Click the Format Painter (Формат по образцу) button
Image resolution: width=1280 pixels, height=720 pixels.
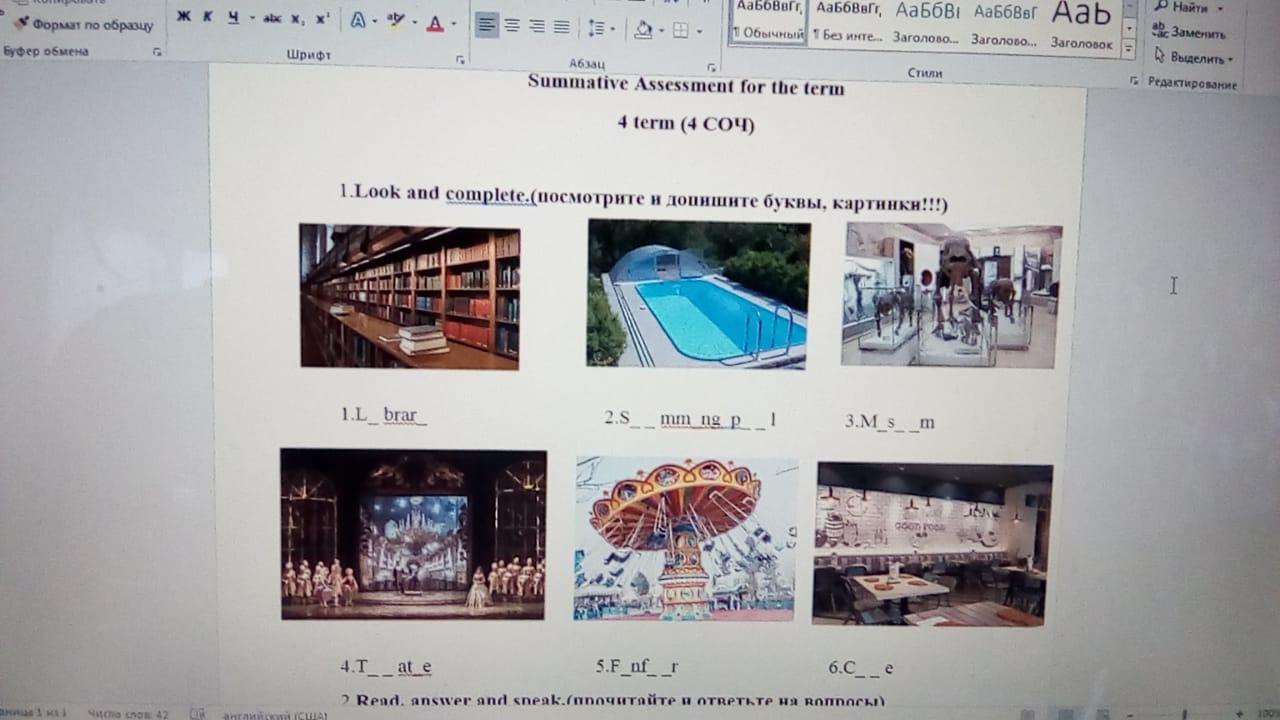(84, 25)
